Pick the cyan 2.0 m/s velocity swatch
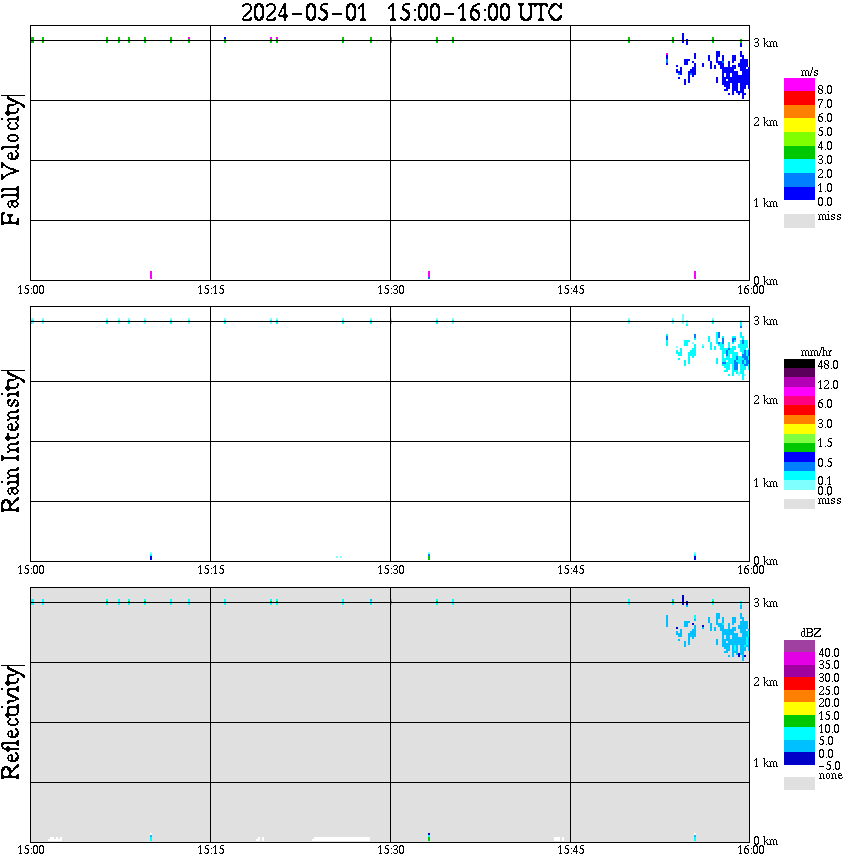The width and height of the screenshot is (850, 868). point(799,166)
